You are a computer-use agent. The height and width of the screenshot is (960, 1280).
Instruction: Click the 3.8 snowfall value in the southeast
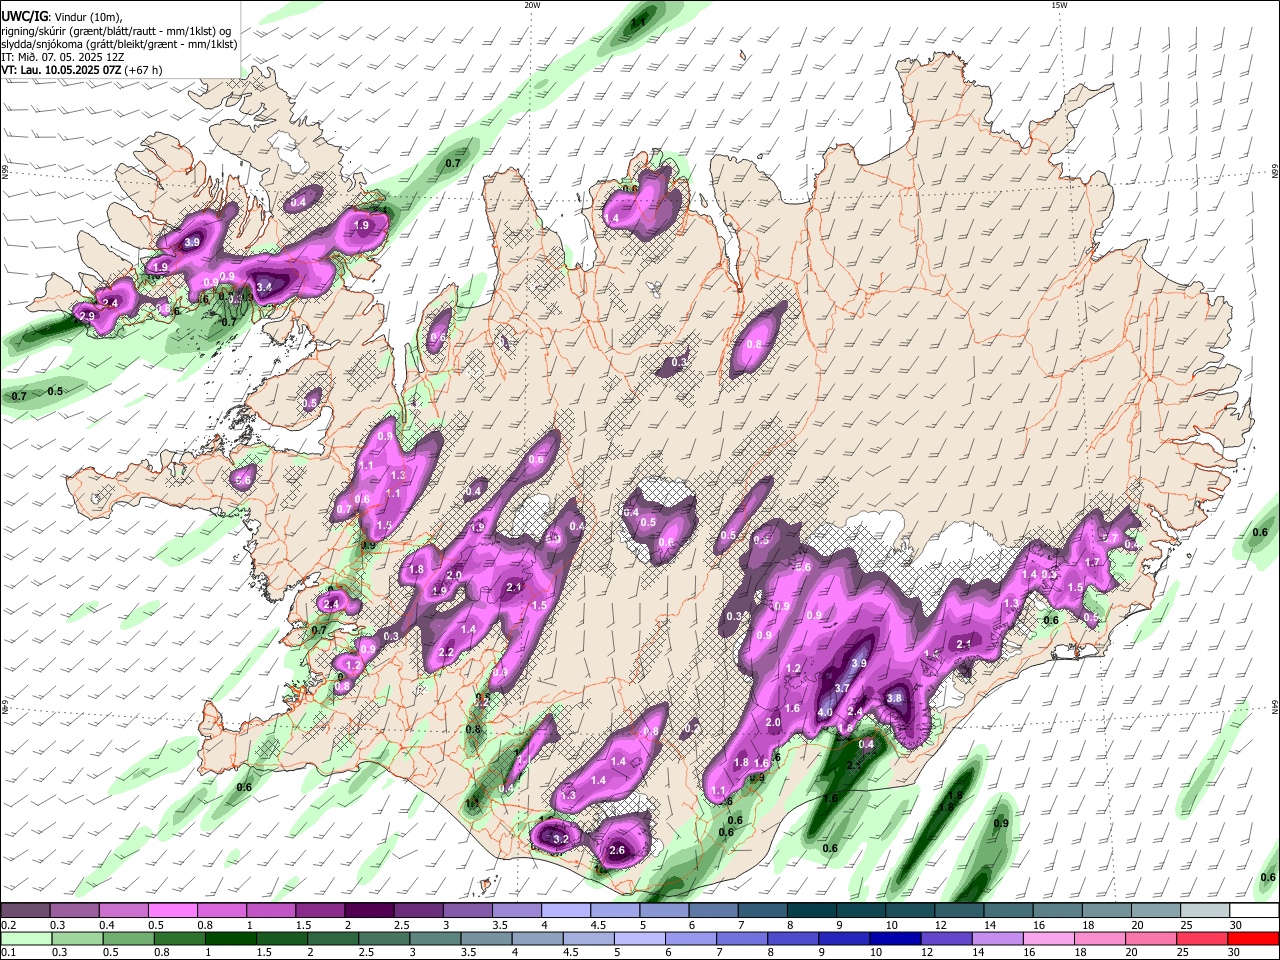pyautogui.click(x=895, y=698)
